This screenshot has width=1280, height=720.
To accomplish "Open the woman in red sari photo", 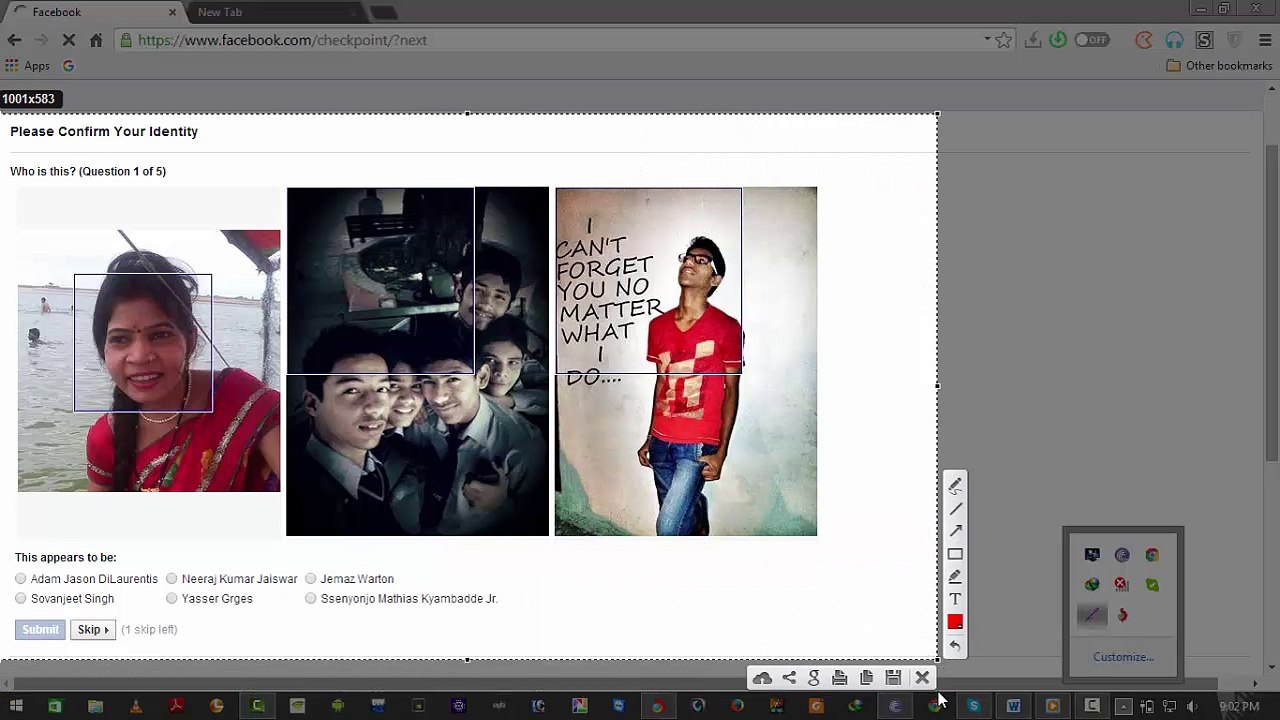I will click(x=149, y=361).
